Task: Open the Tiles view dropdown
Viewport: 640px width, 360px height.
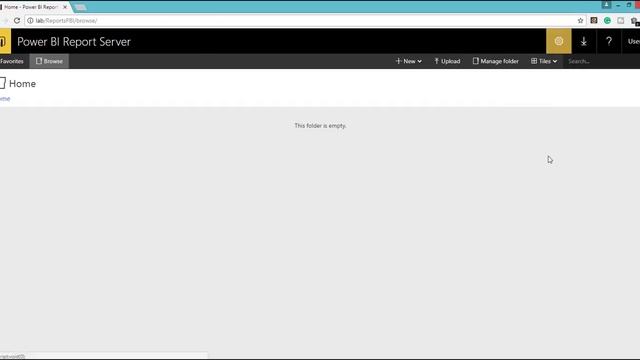Action: (544, 61)
